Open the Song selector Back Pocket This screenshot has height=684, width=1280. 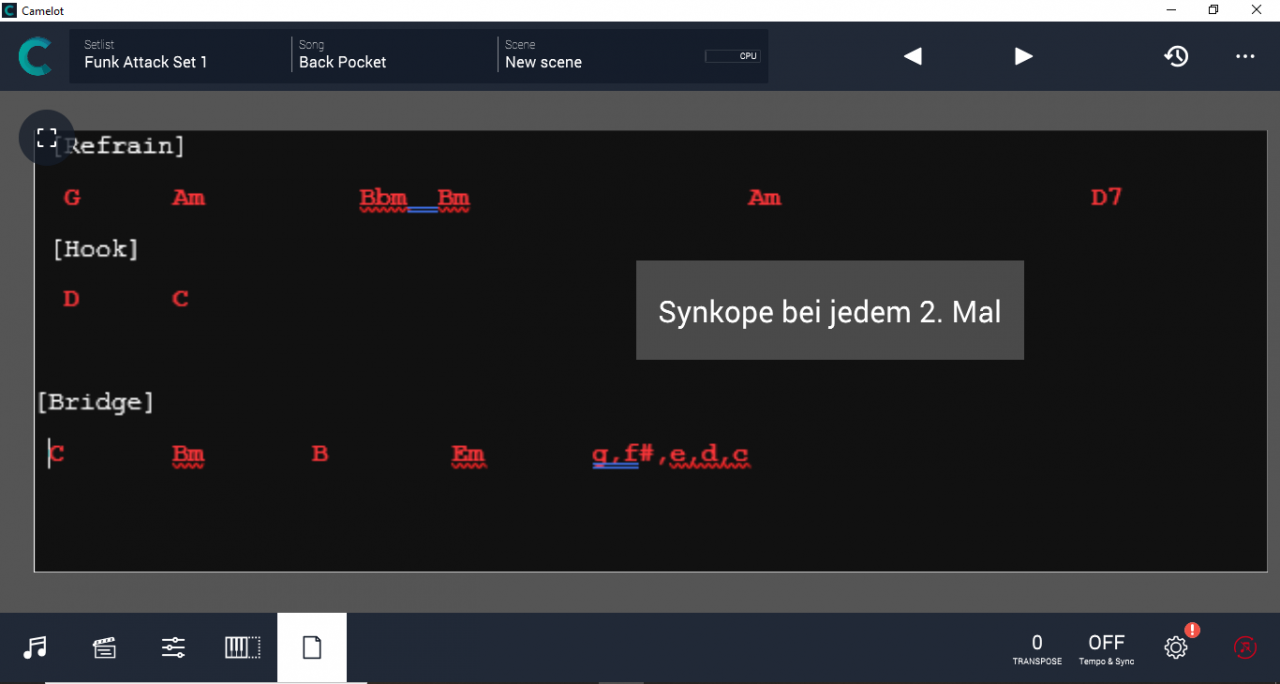click(x=394, y=55)
